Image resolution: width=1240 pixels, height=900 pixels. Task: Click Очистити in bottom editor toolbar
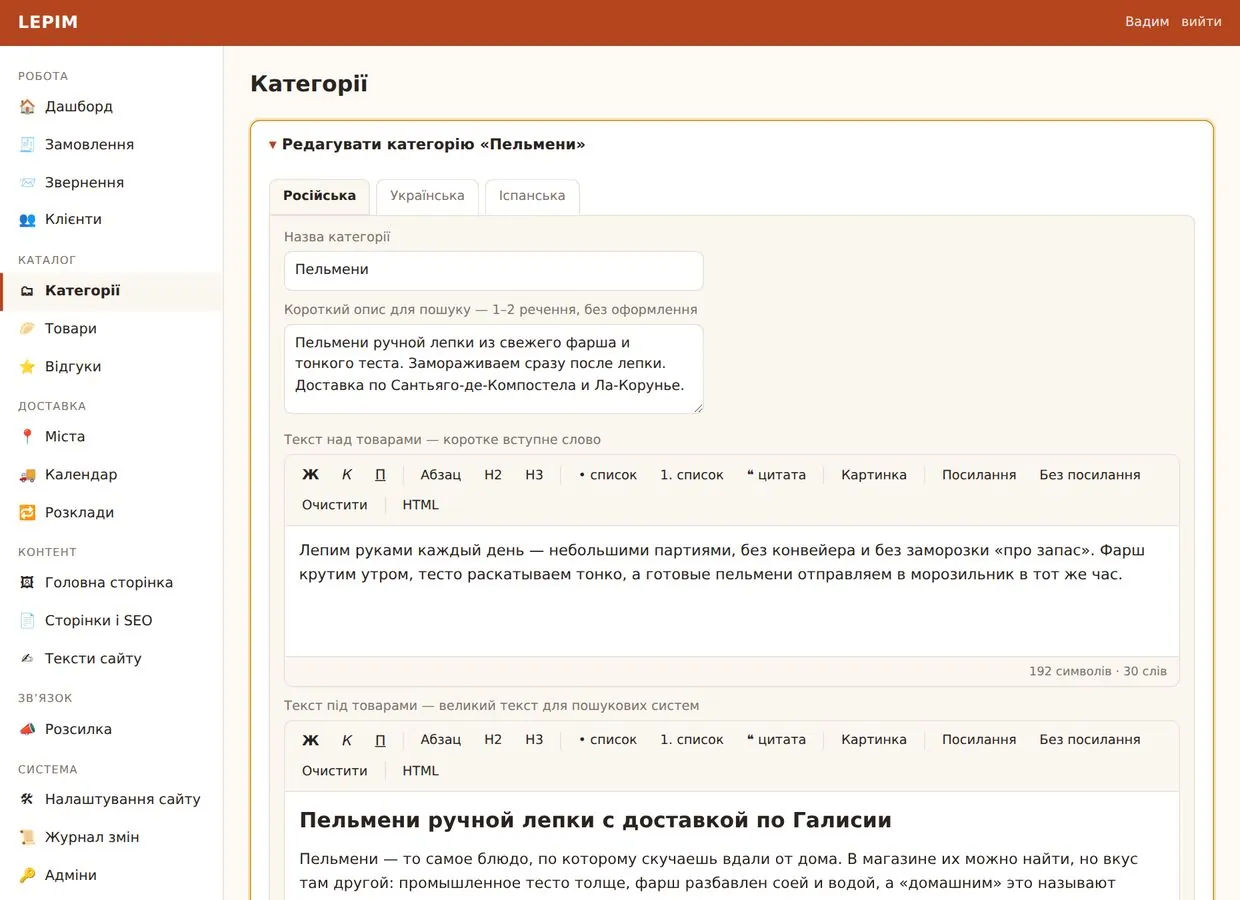(335, 771)
